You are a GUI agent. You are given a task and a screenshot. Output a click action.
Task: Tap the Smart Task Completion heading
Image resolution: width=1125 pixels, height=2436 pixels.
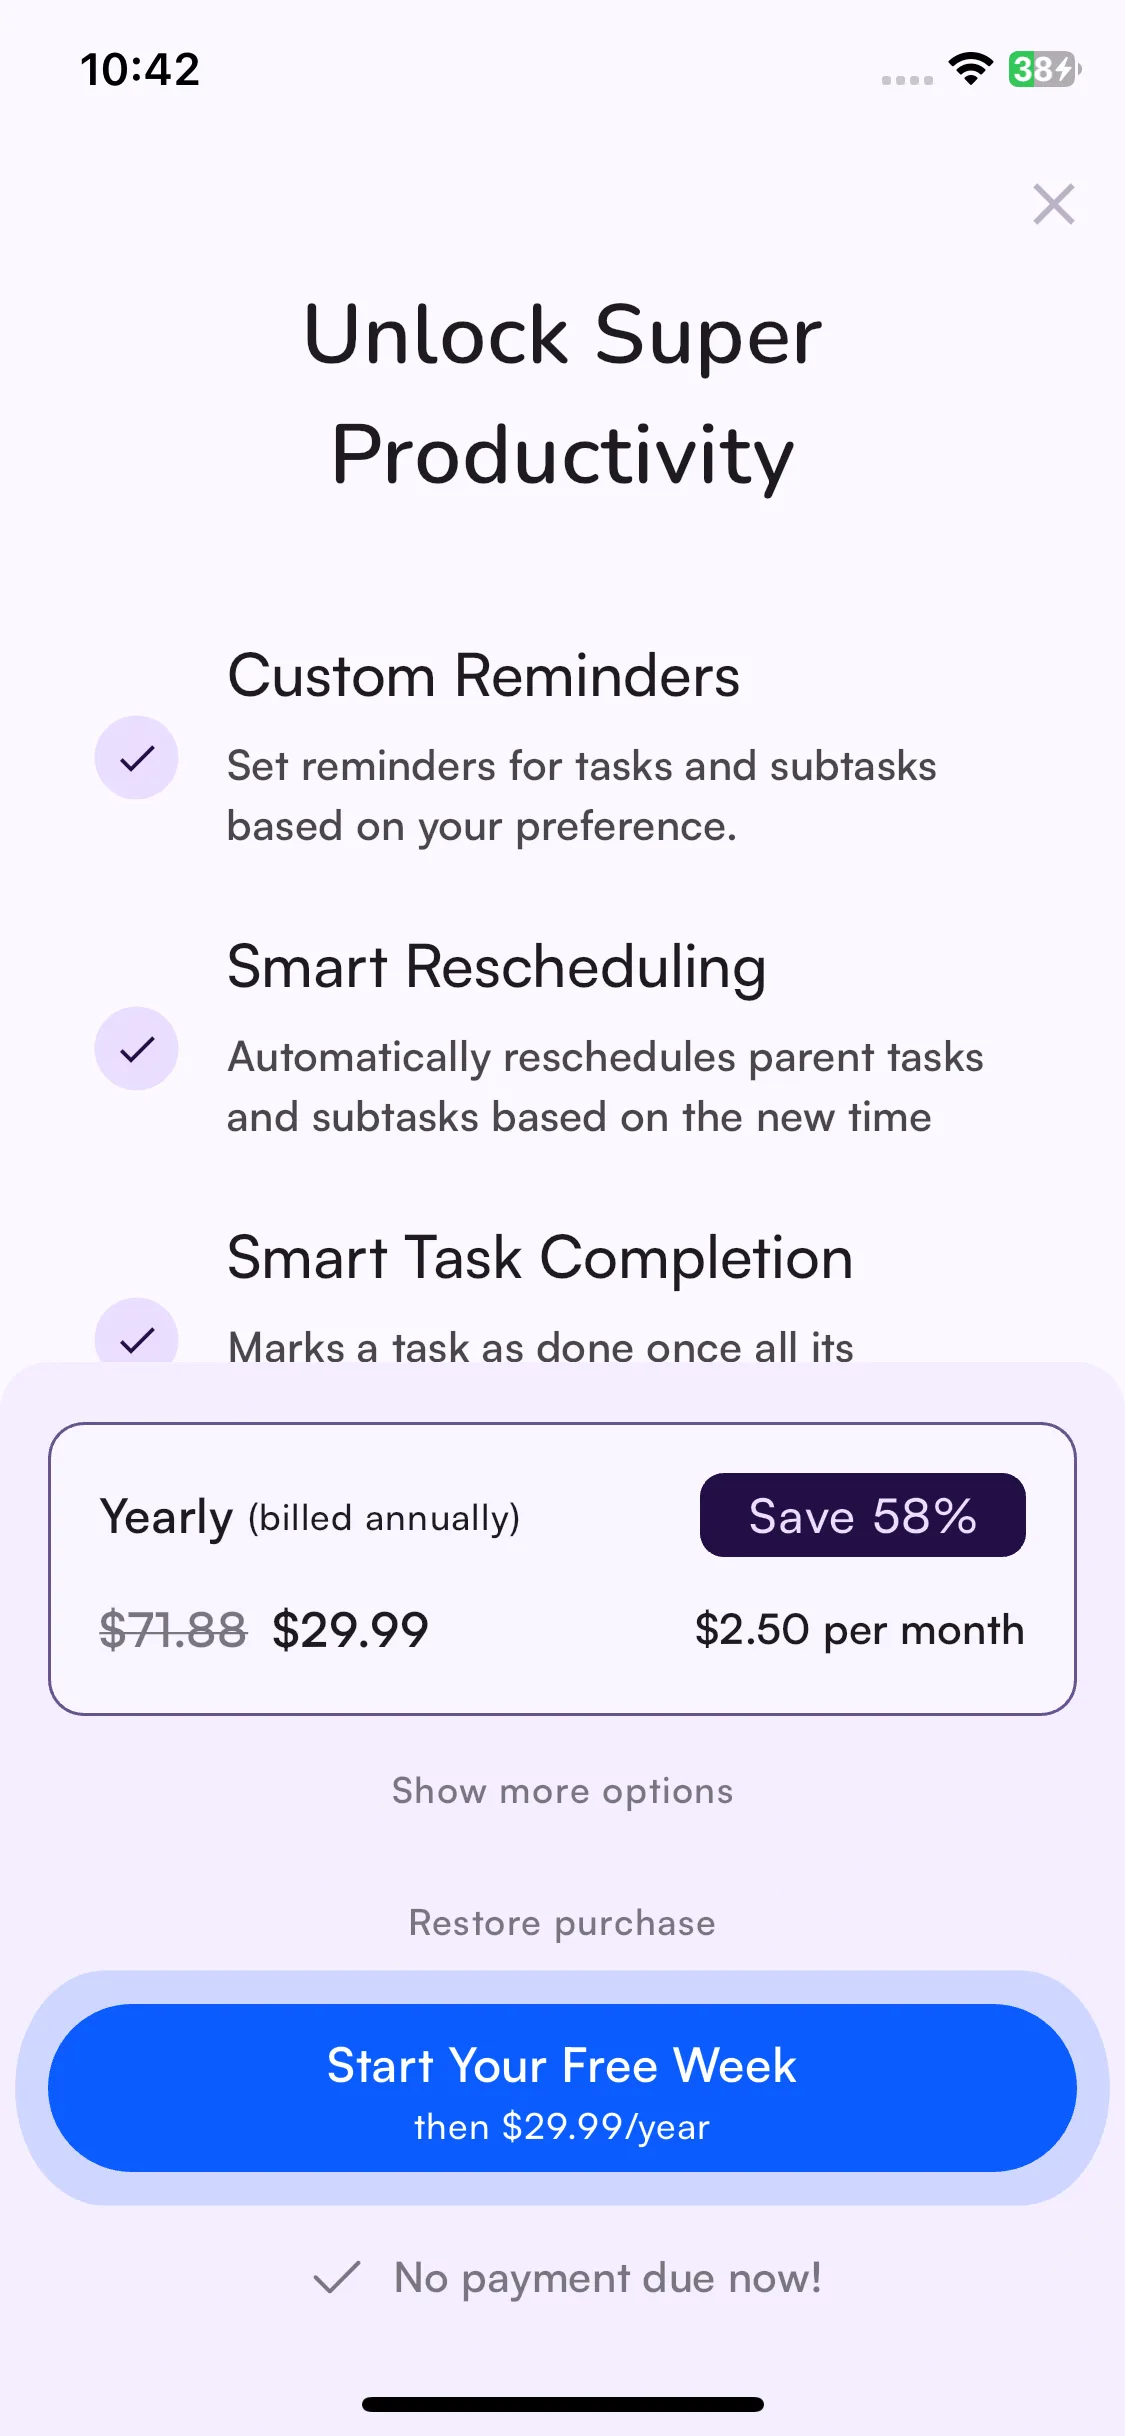pos(540,1258)
